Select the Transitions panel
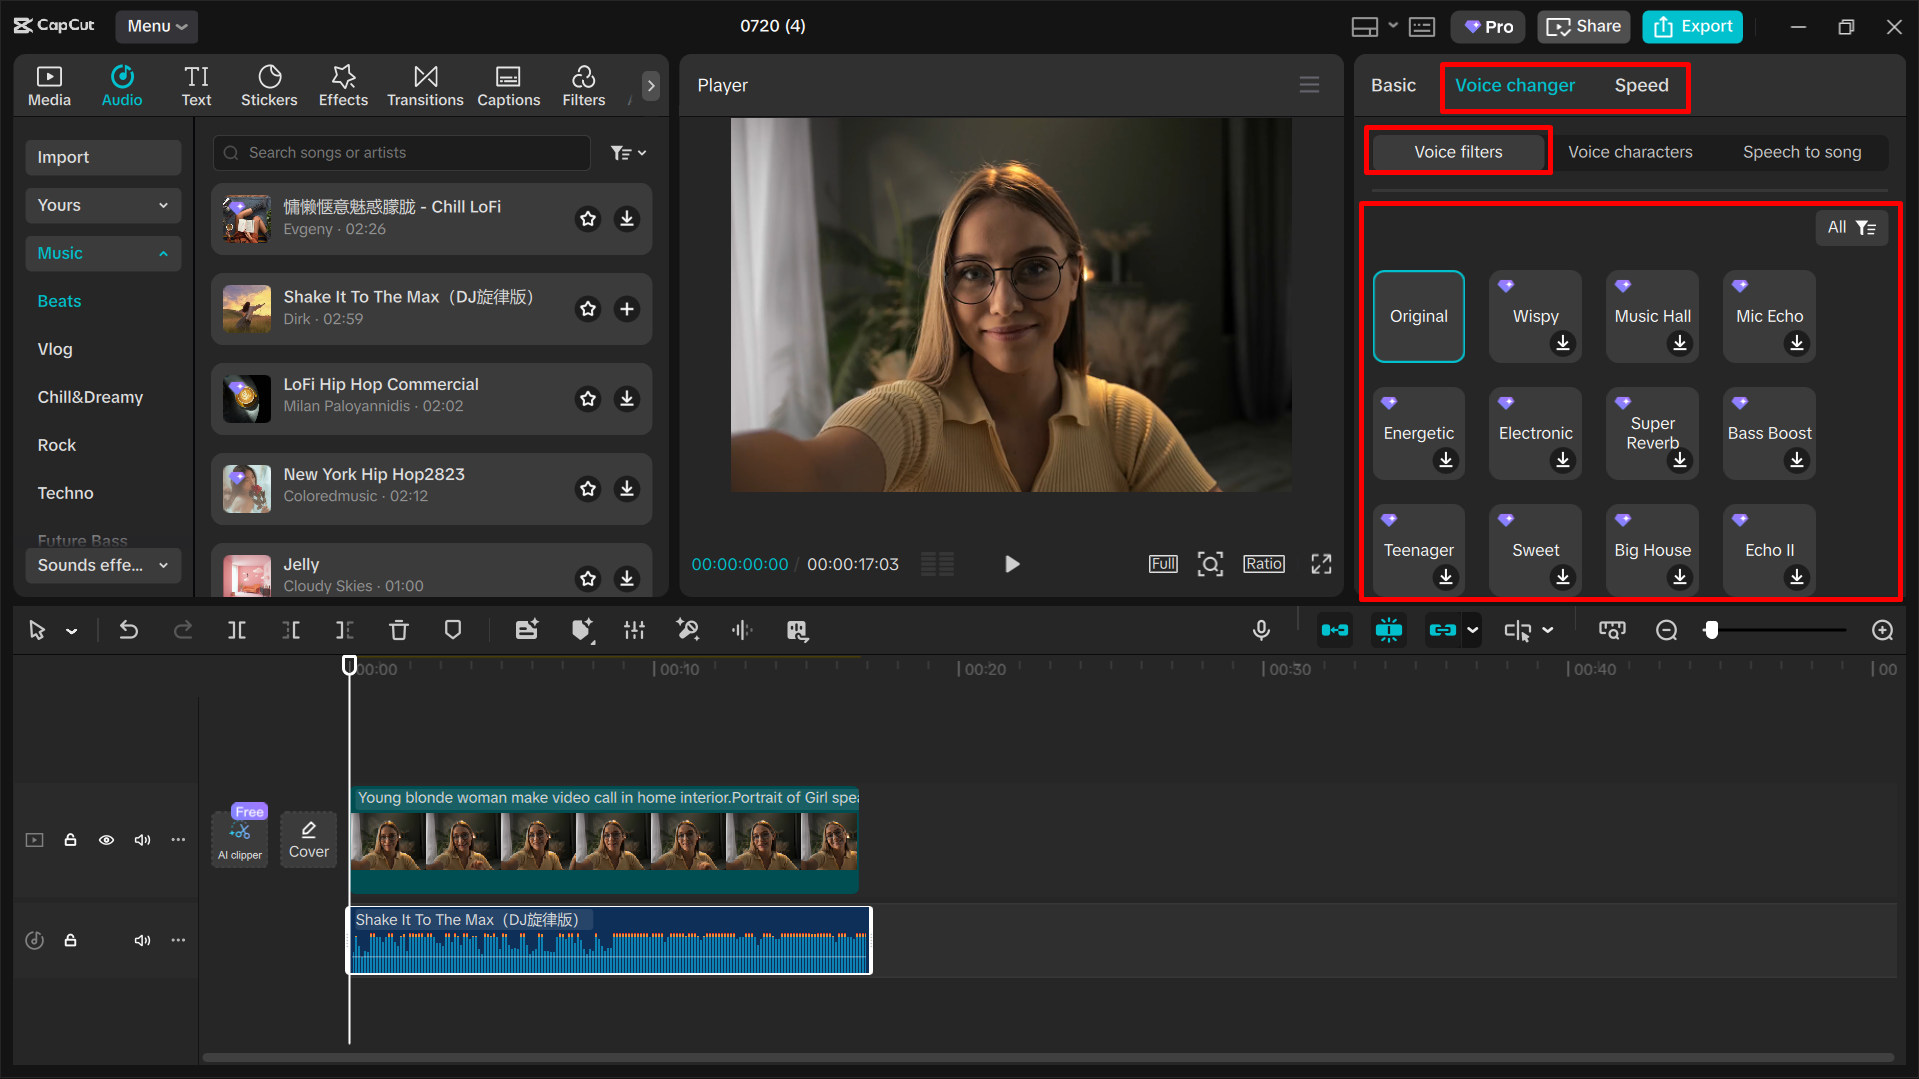This screenshot has height=1079, width=1919. pos(425,85)
